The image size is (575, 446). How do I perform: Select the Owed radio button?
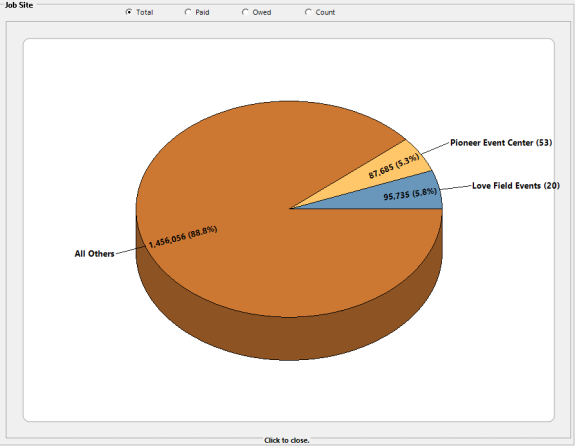(x=245, y=12)
